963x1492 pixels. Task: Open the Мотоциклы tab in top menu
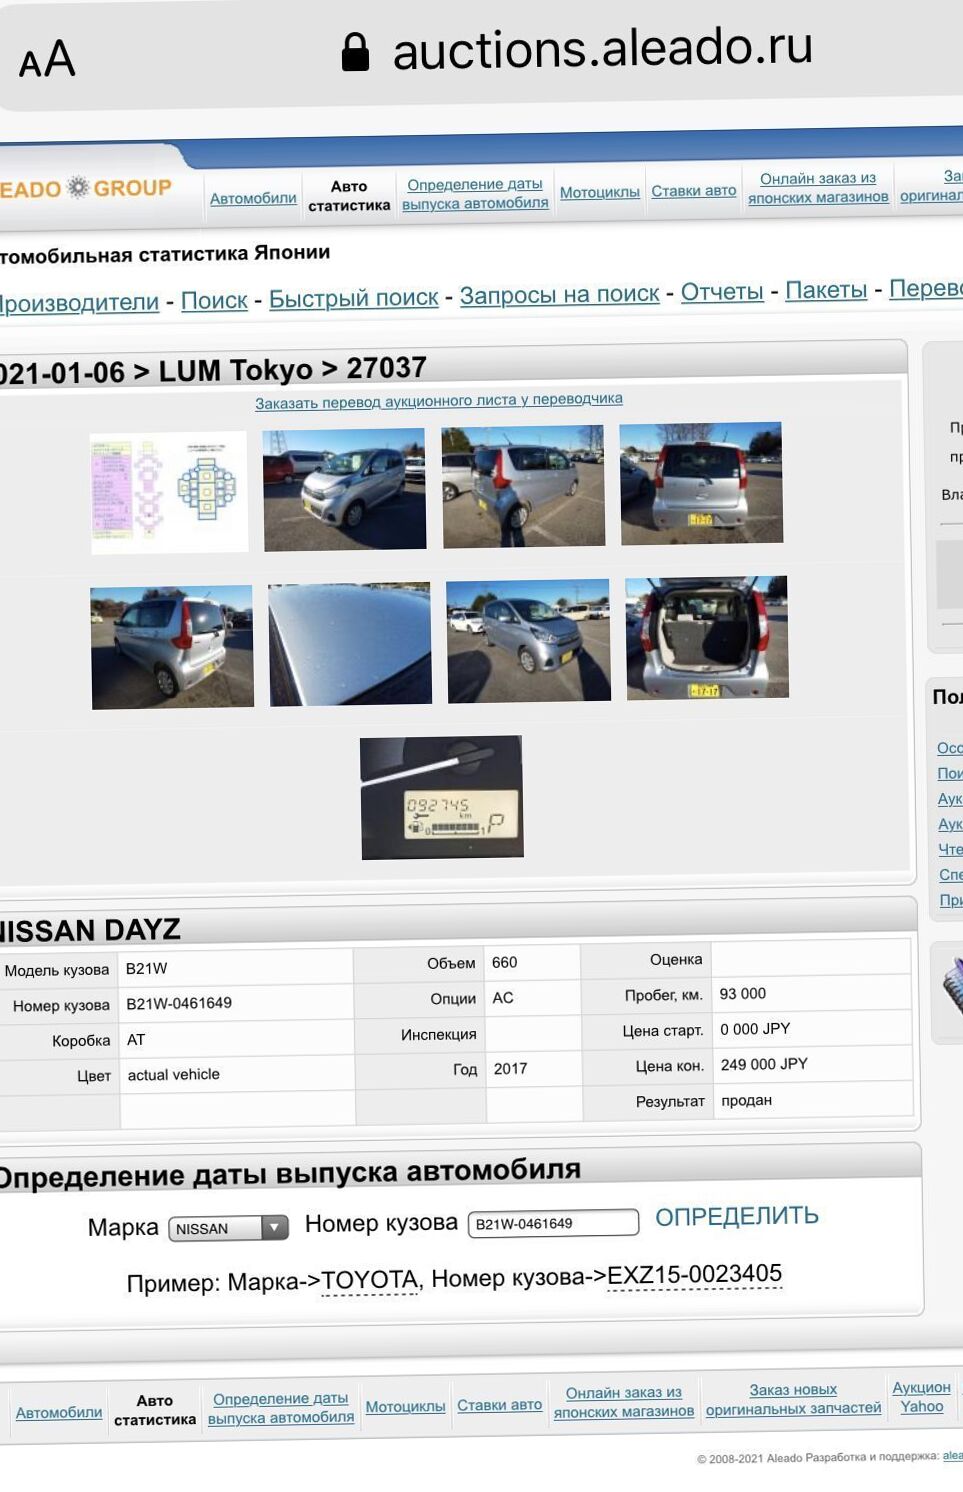click(599, 192)
